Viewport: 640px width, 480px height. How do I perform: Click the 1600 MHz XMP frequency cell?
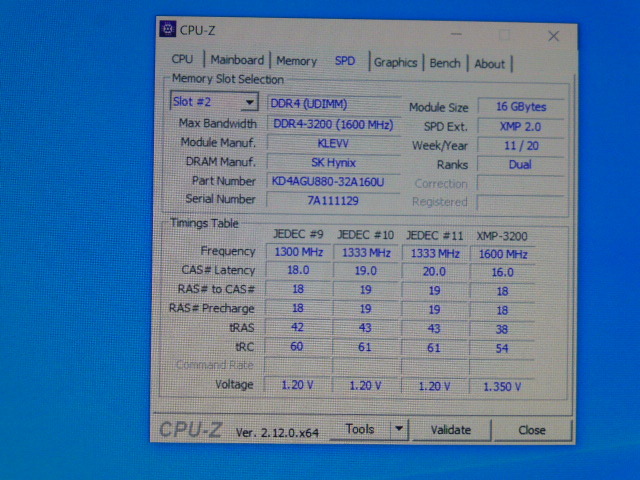(503, 254)
